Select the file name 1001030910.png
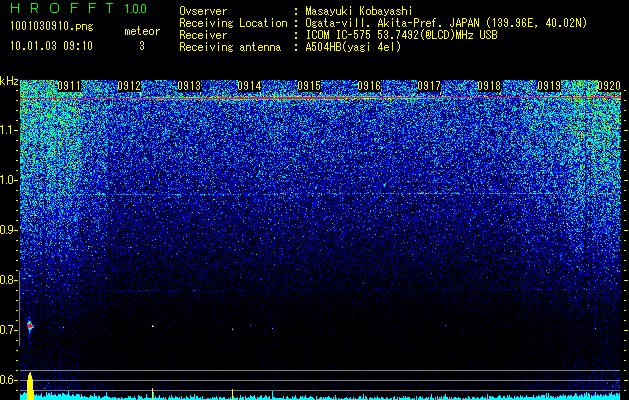The width and height of the screenshot is (629, 400). click(52, 27)
